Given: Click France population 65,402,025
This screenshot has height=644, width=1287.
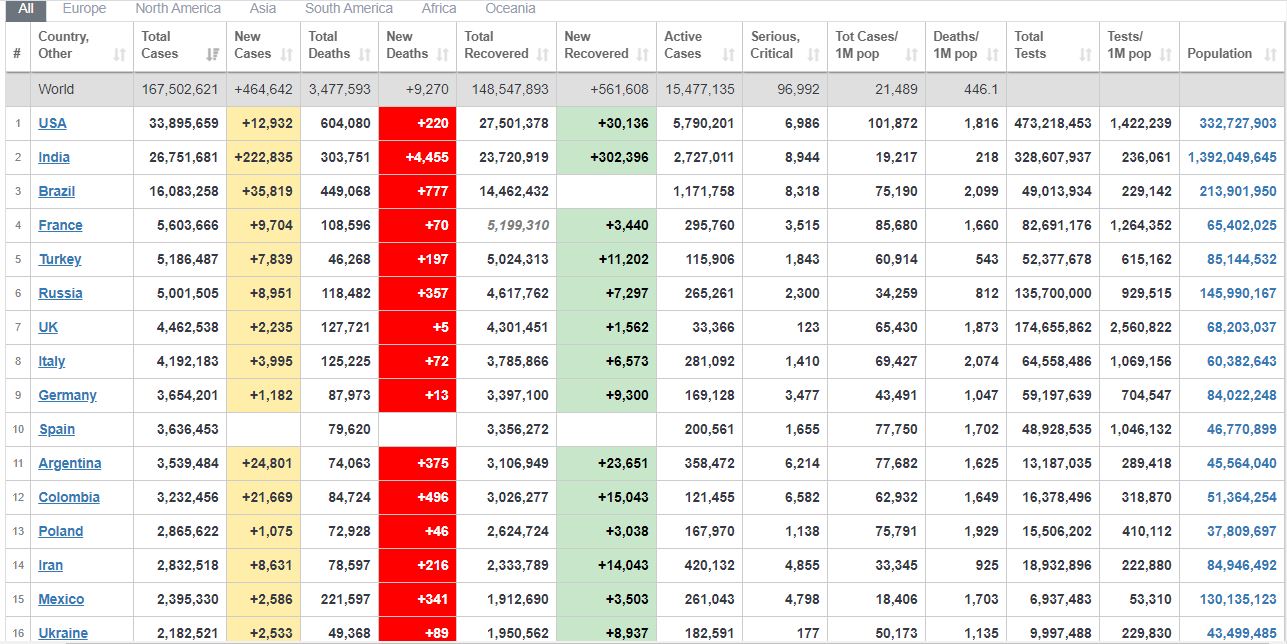Looking at the screenshot, I should tap(1242, 225).
